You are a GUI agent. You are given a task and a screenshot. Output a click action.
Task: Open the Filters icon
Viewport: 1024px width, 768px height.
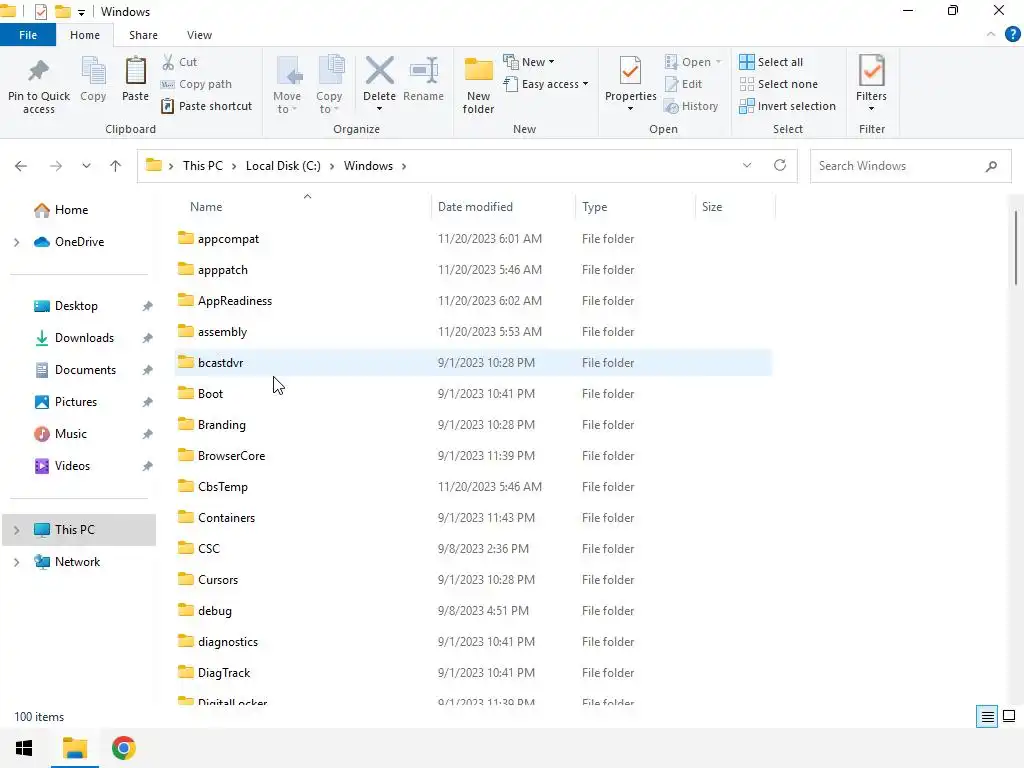[872, 71]
